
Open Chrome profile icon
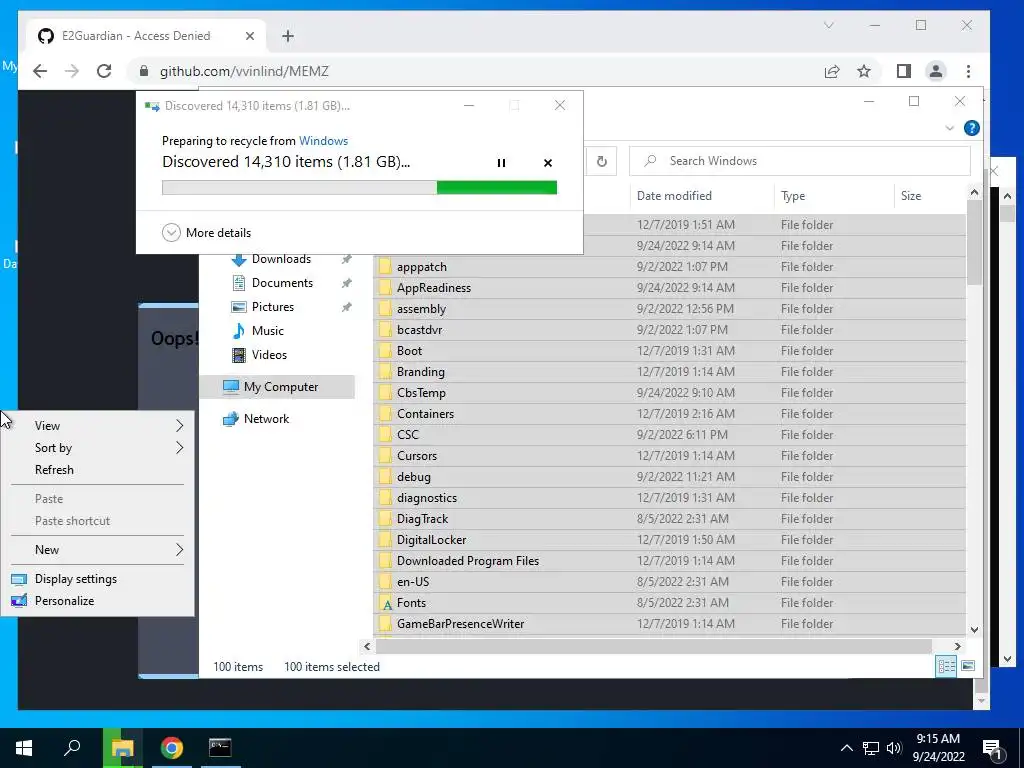pyautogui.click(x=935, y=71)
